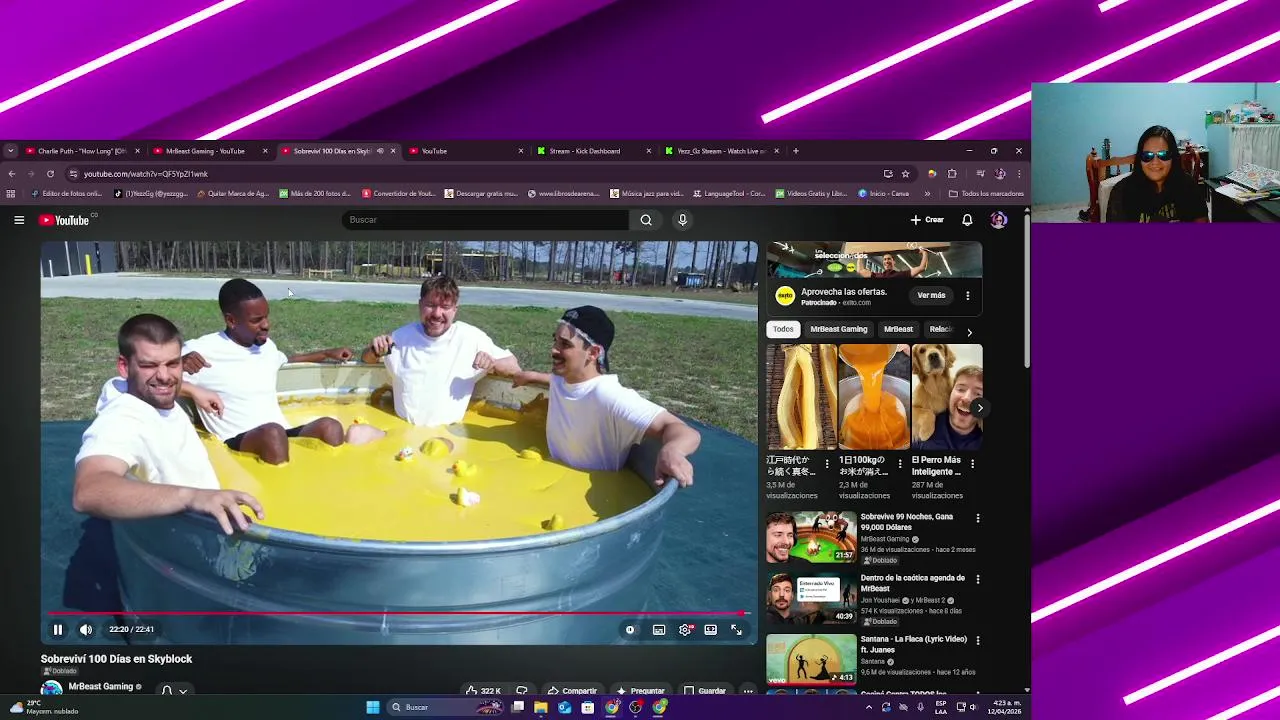The image size is (1280, 720).
Task: Click the Crear button
Action: (x=927, y=220)
